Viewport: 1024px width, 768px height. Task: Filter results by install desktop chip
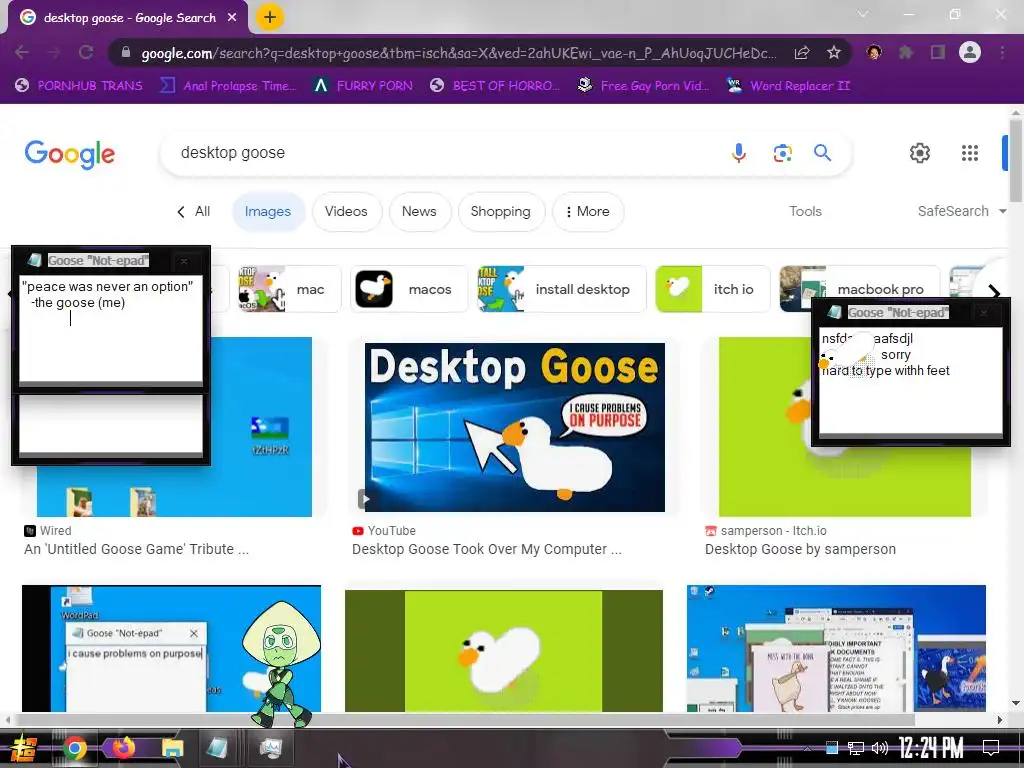562,289
